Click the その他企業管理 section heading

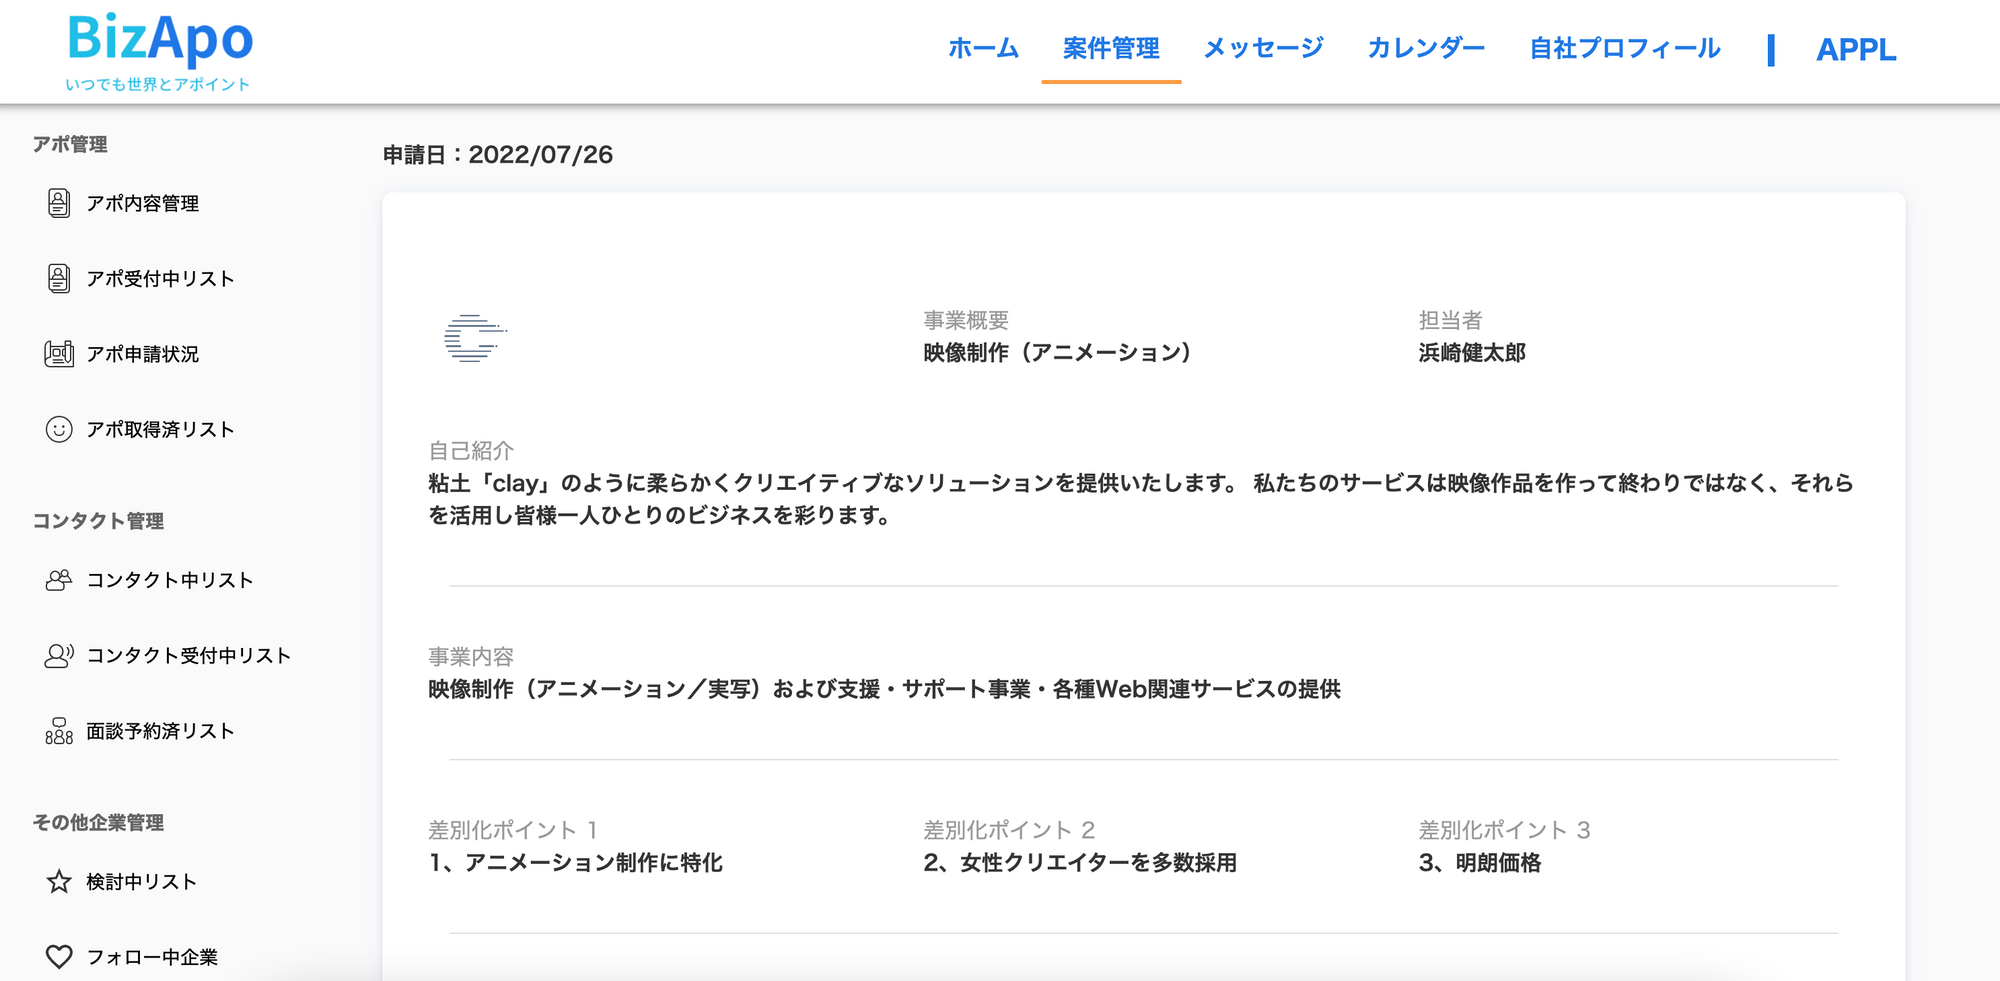click(x=98, y=822)
